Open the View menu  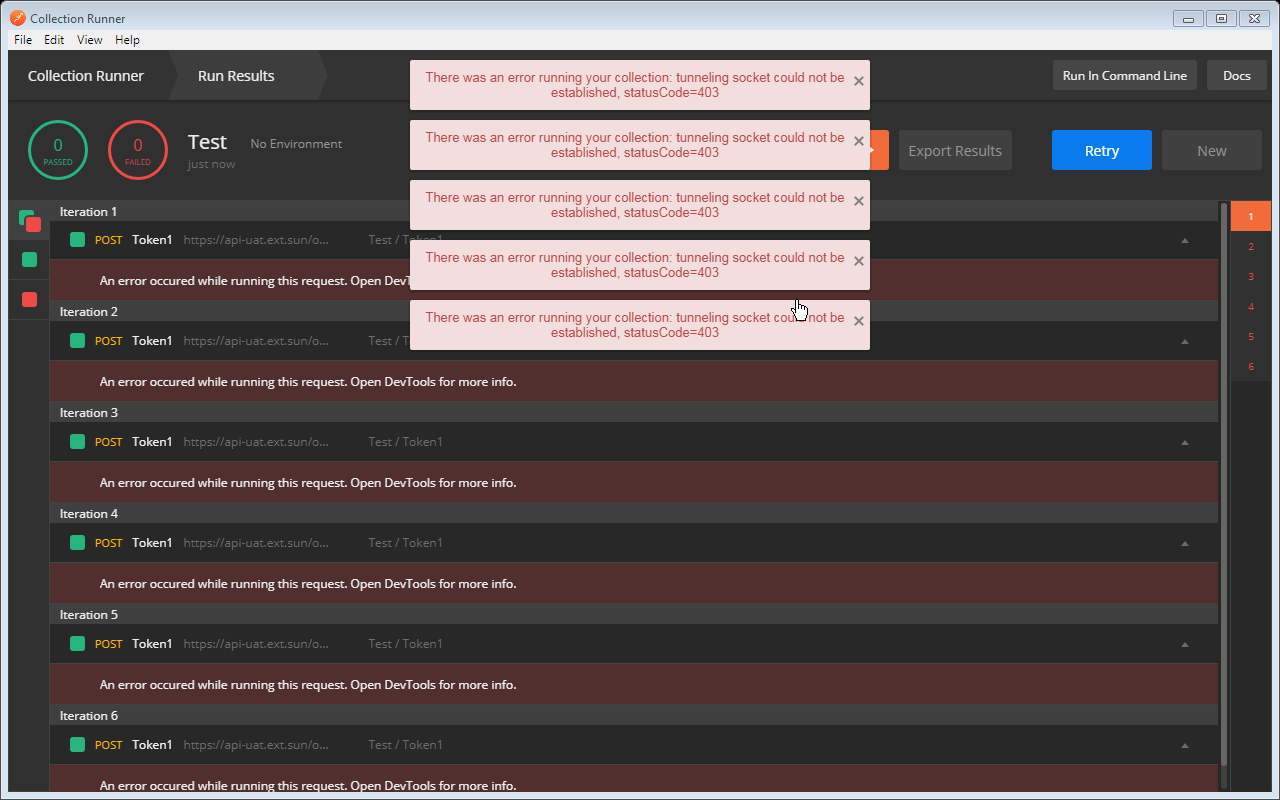coord(89,40)
